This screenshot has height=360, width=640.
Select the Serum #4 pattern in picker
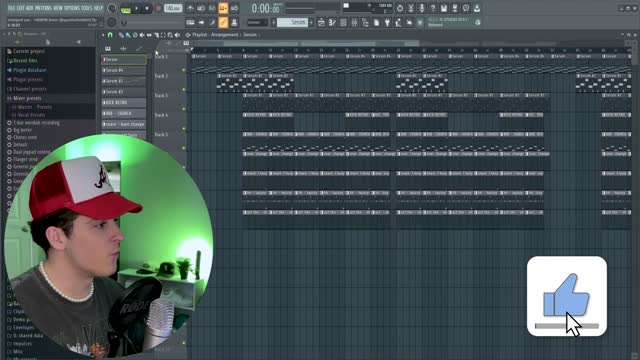click(x=124, y=70)
